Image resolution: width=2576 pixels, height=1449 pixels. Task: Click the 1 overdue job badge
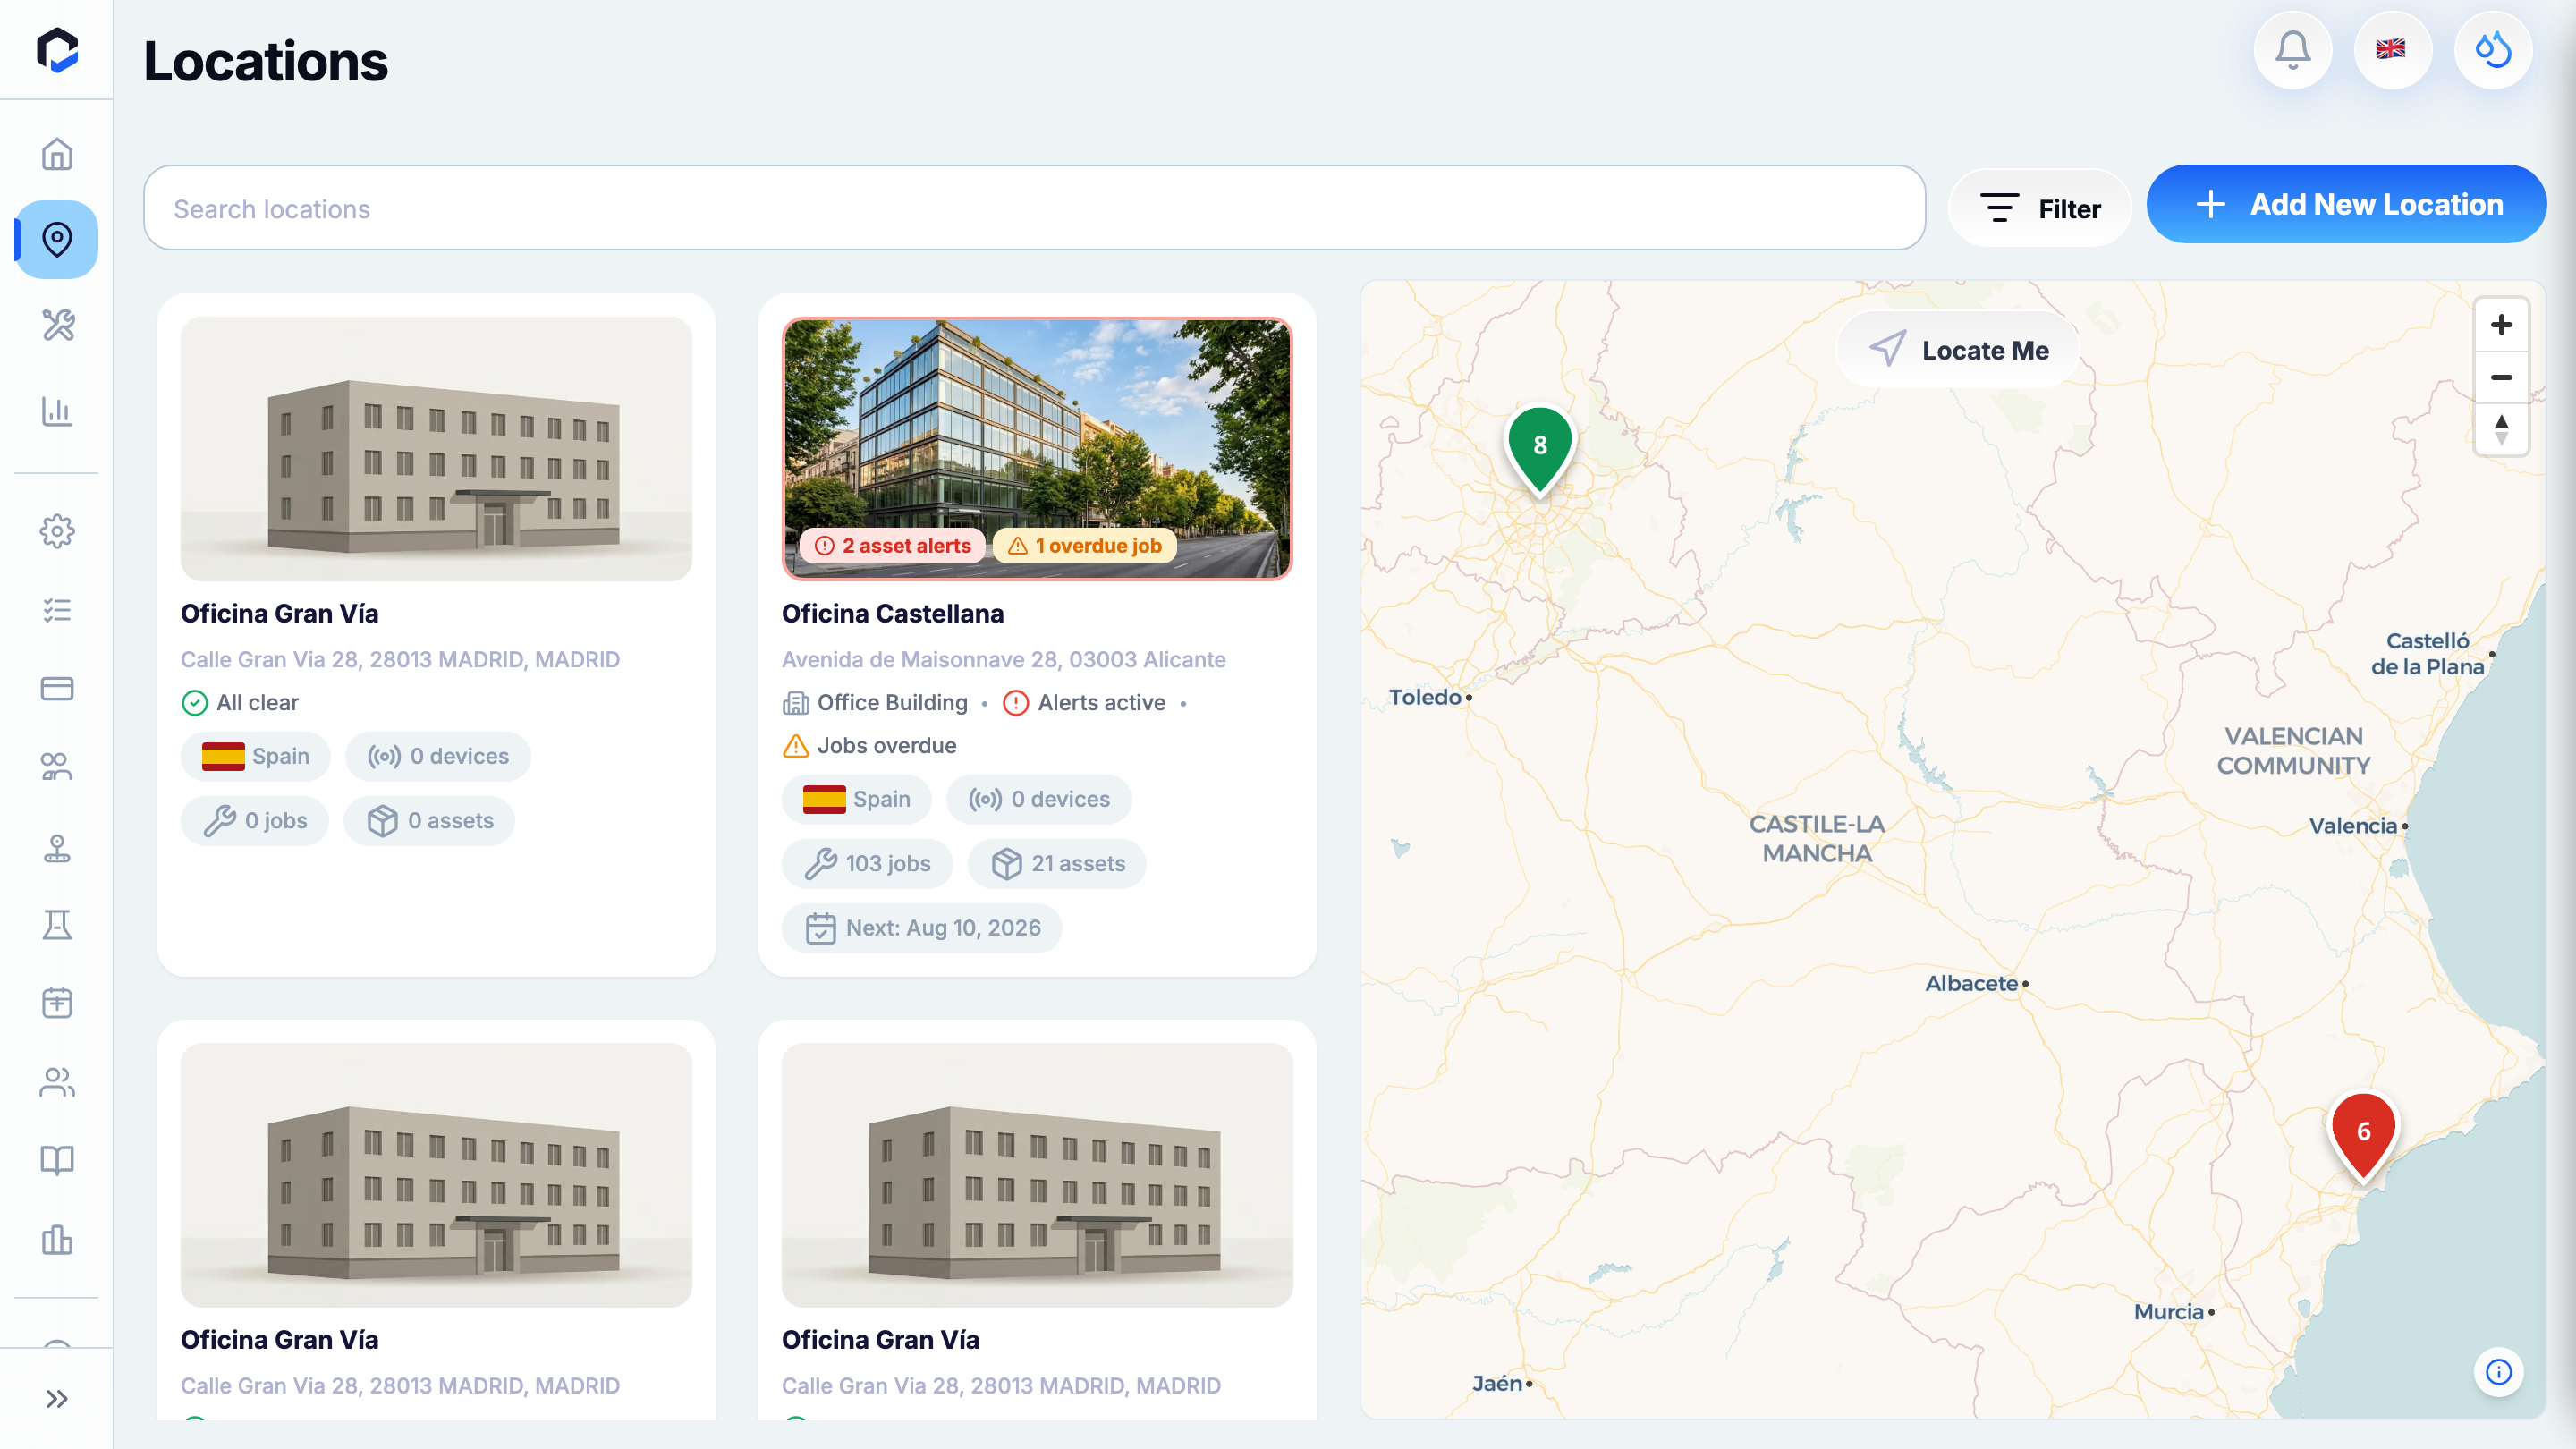pos(1085,545)
